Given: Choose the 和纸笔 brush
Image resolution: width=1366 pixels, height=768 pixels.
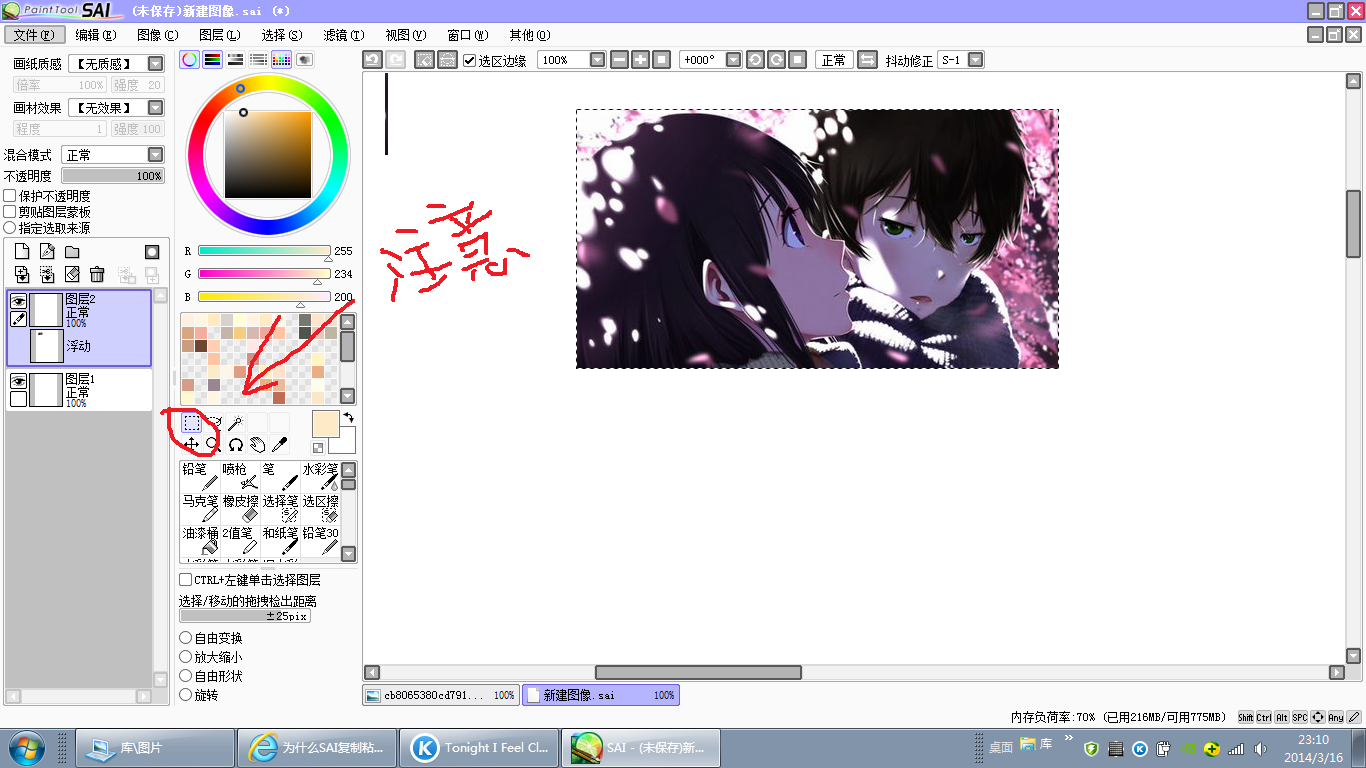Looking at the screenshot, I should 280,541.
